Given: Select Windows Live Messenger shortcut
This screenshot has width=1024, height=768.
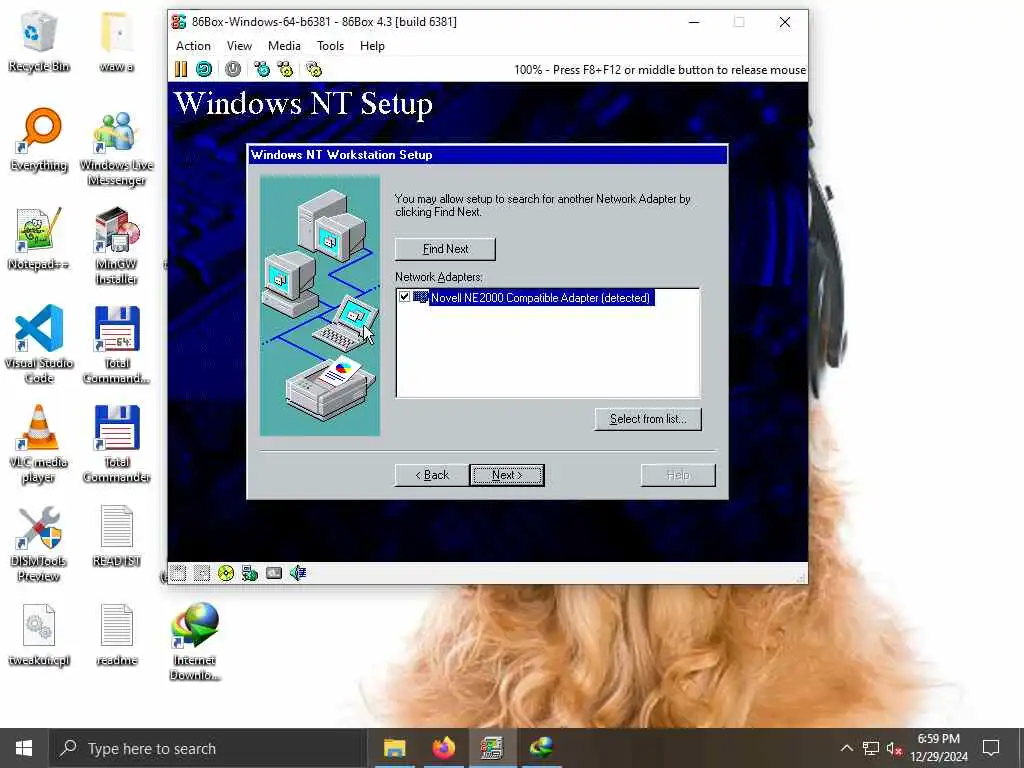Looking at the screenshot, I should coord(116,148).
